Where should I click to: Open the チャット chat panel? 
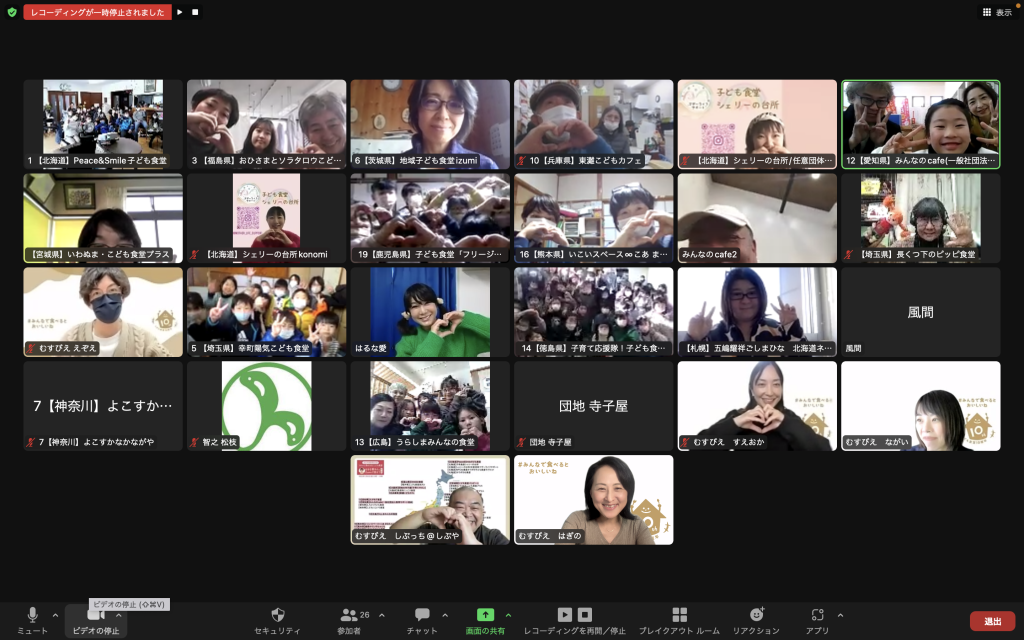tap(422, 616)
